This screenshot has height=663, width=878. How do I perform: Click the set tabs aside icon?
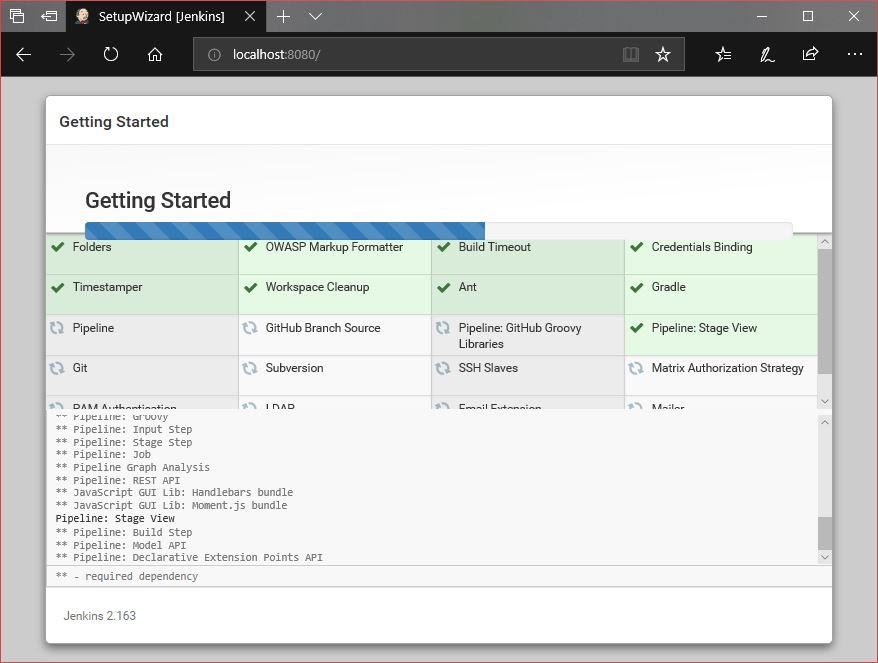coord(49,17)
